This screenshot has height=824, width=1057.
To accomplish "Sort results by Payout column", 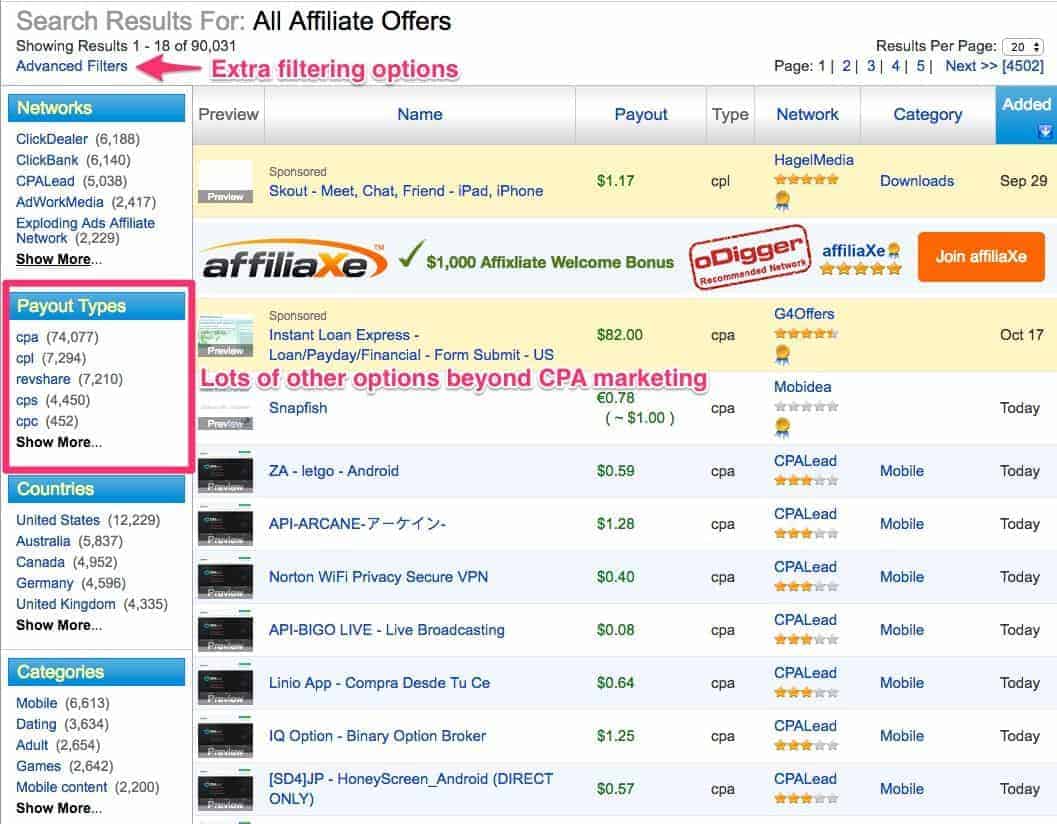I will tap(640, 115).
